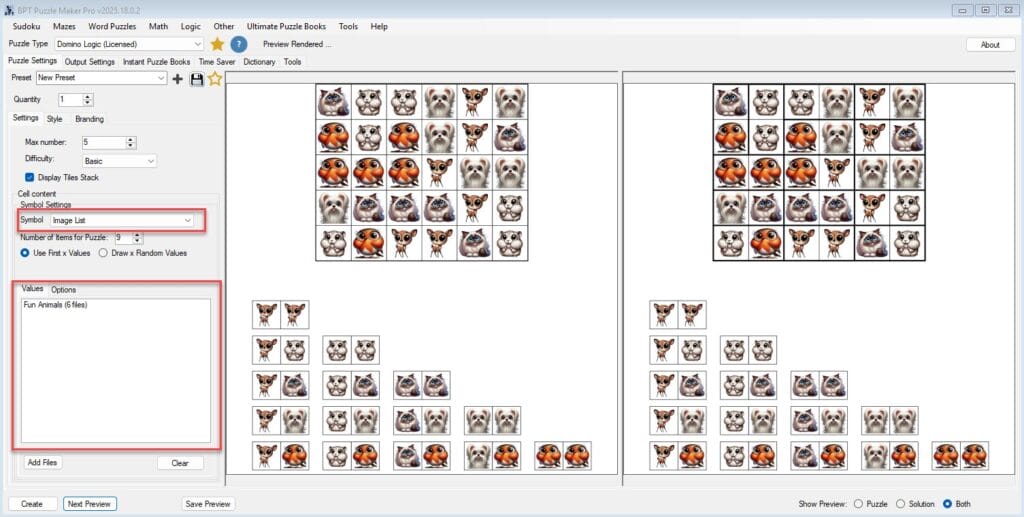Click the gold favorite star beside Puzzle Type
Screen dimensions: 1024x517
pyautogui.click(x=217, y=44)
